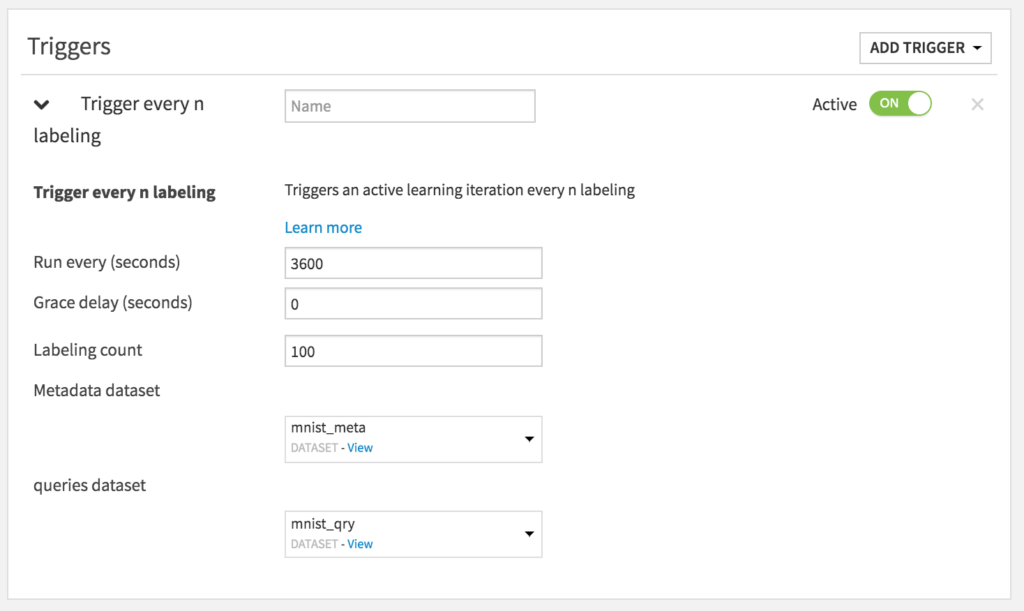This screenshot has width=1024, height=611.
Task: Click the Triggers section heading
Action: tap(69, 46)
